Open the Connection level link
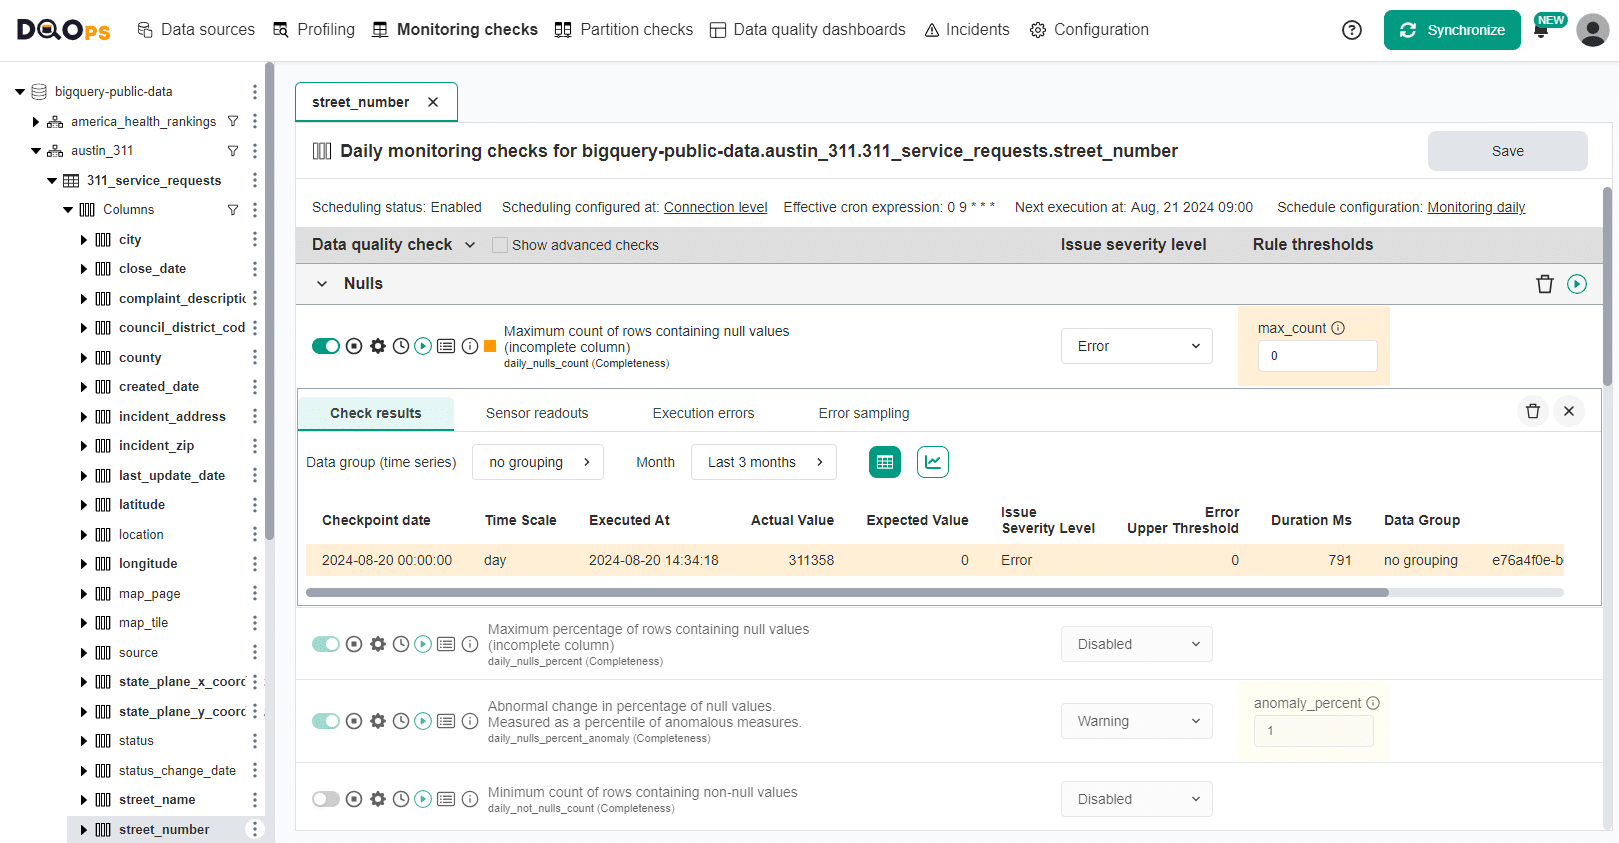 pyautogui.click(x=716, y=207)
